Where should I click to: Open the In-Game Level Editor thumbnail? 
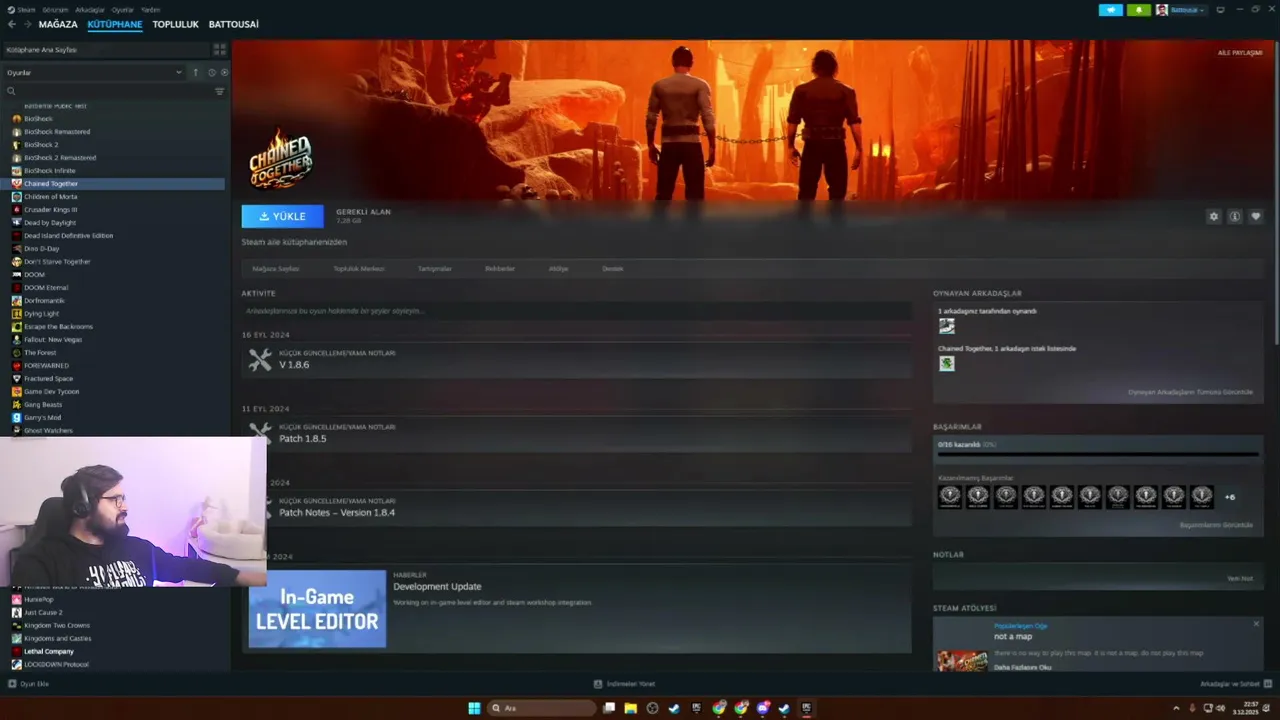point(317,609)
